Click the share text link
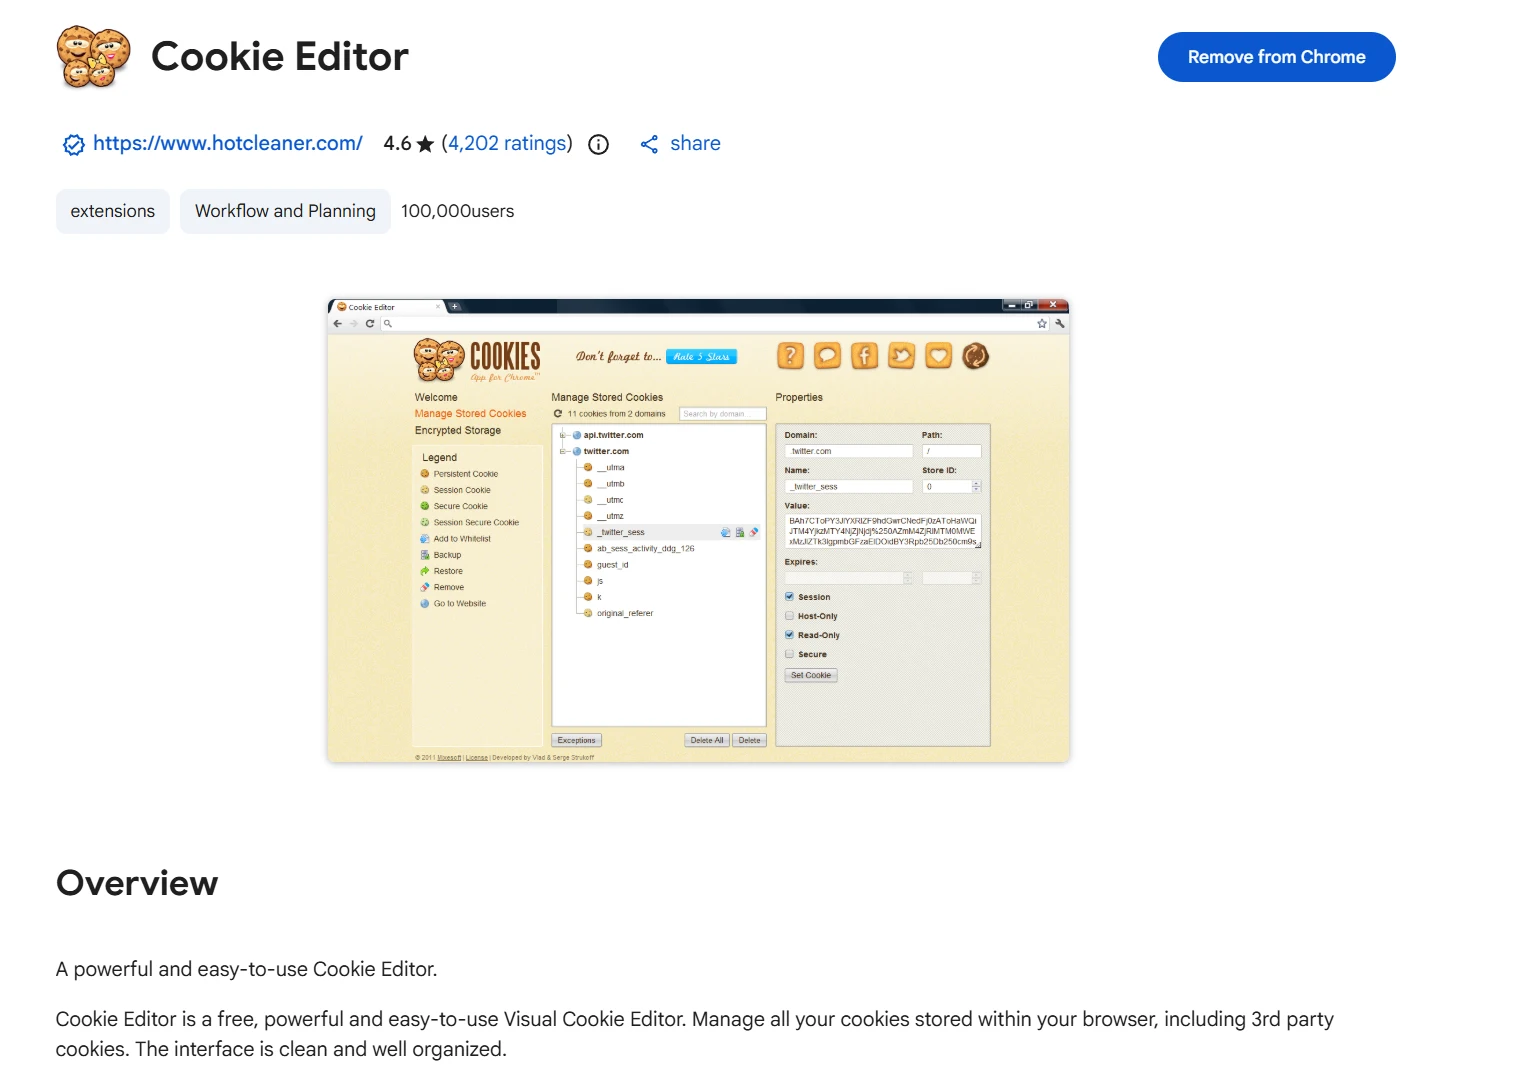1524x1072 pixels. pos(695,143)
